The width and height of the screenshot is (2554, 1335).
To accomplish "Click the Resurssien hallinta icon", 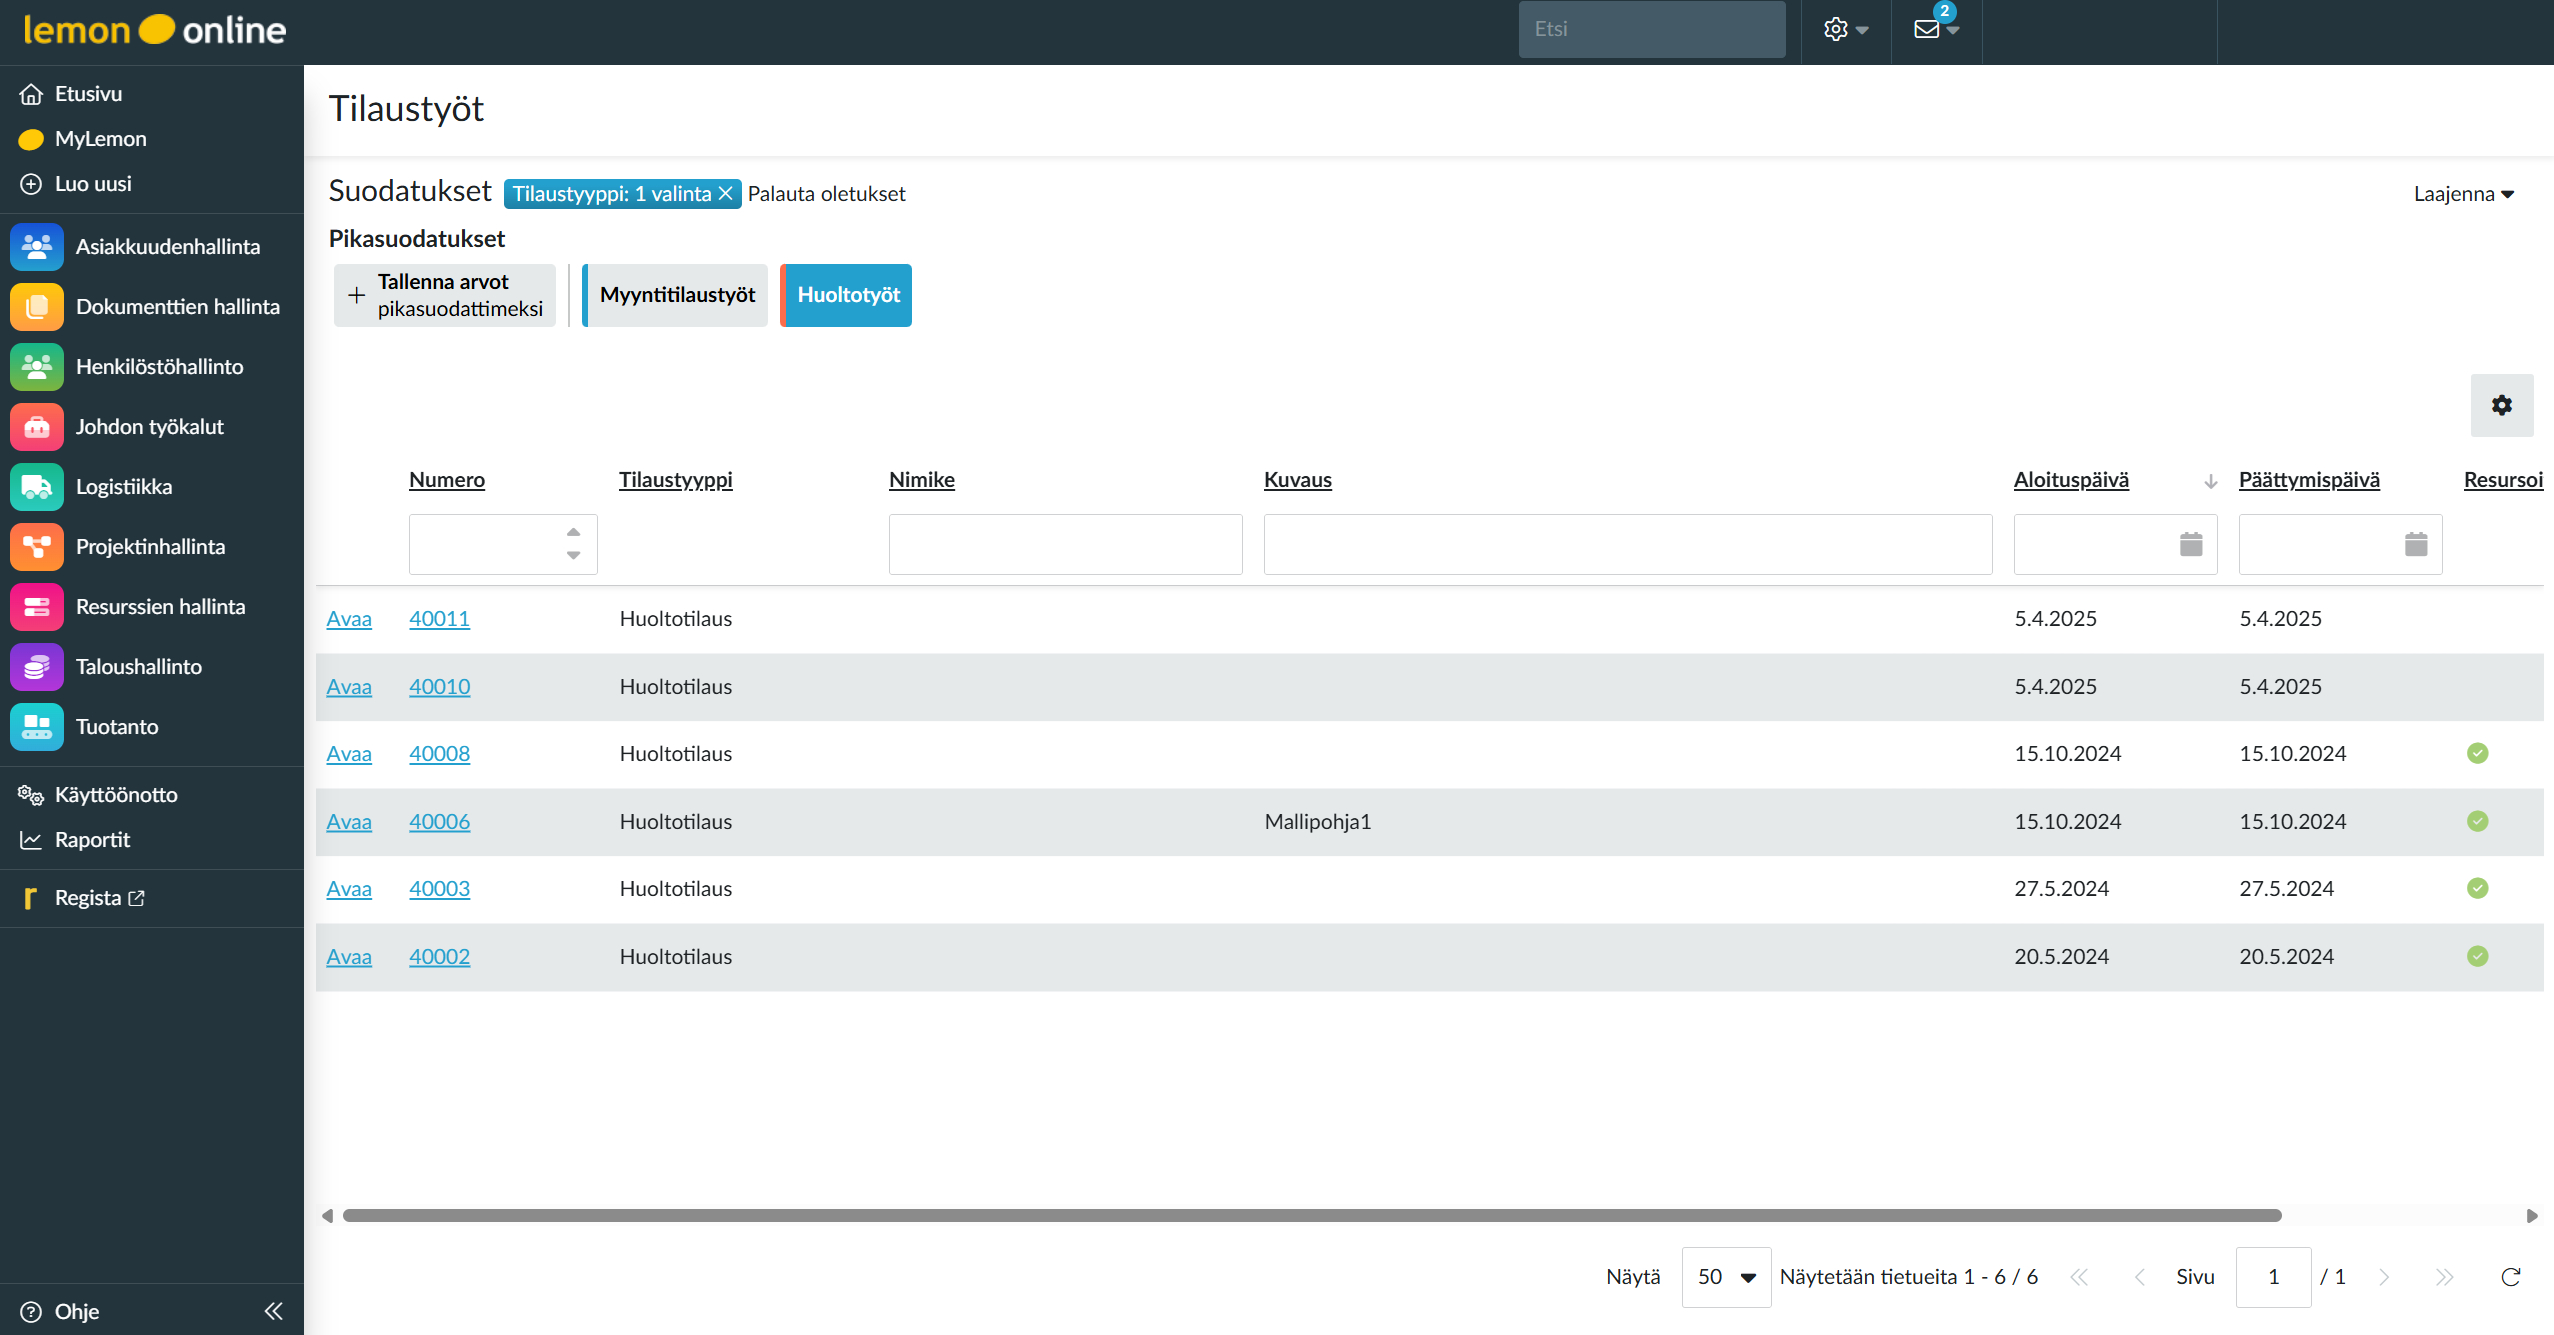I will click(37, 607).
